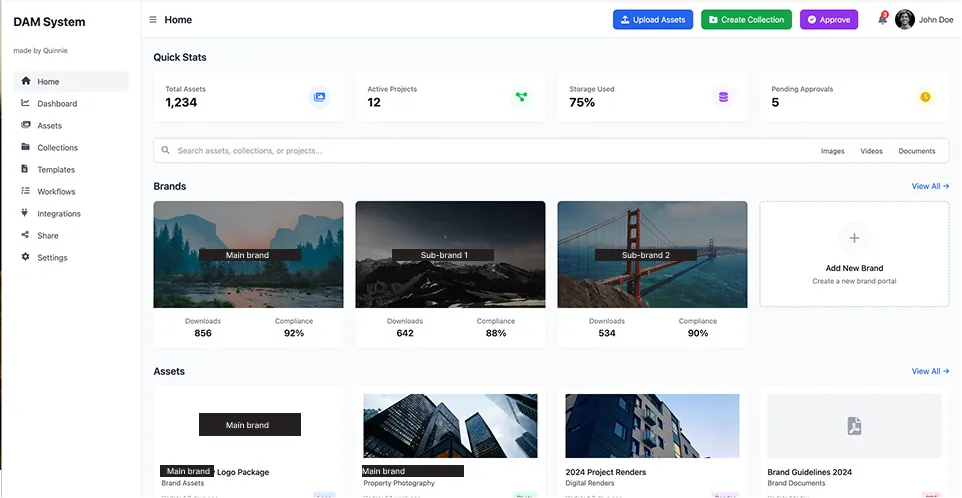
Task: Click the purple Approve button
Action: click(x=829, y=20)
